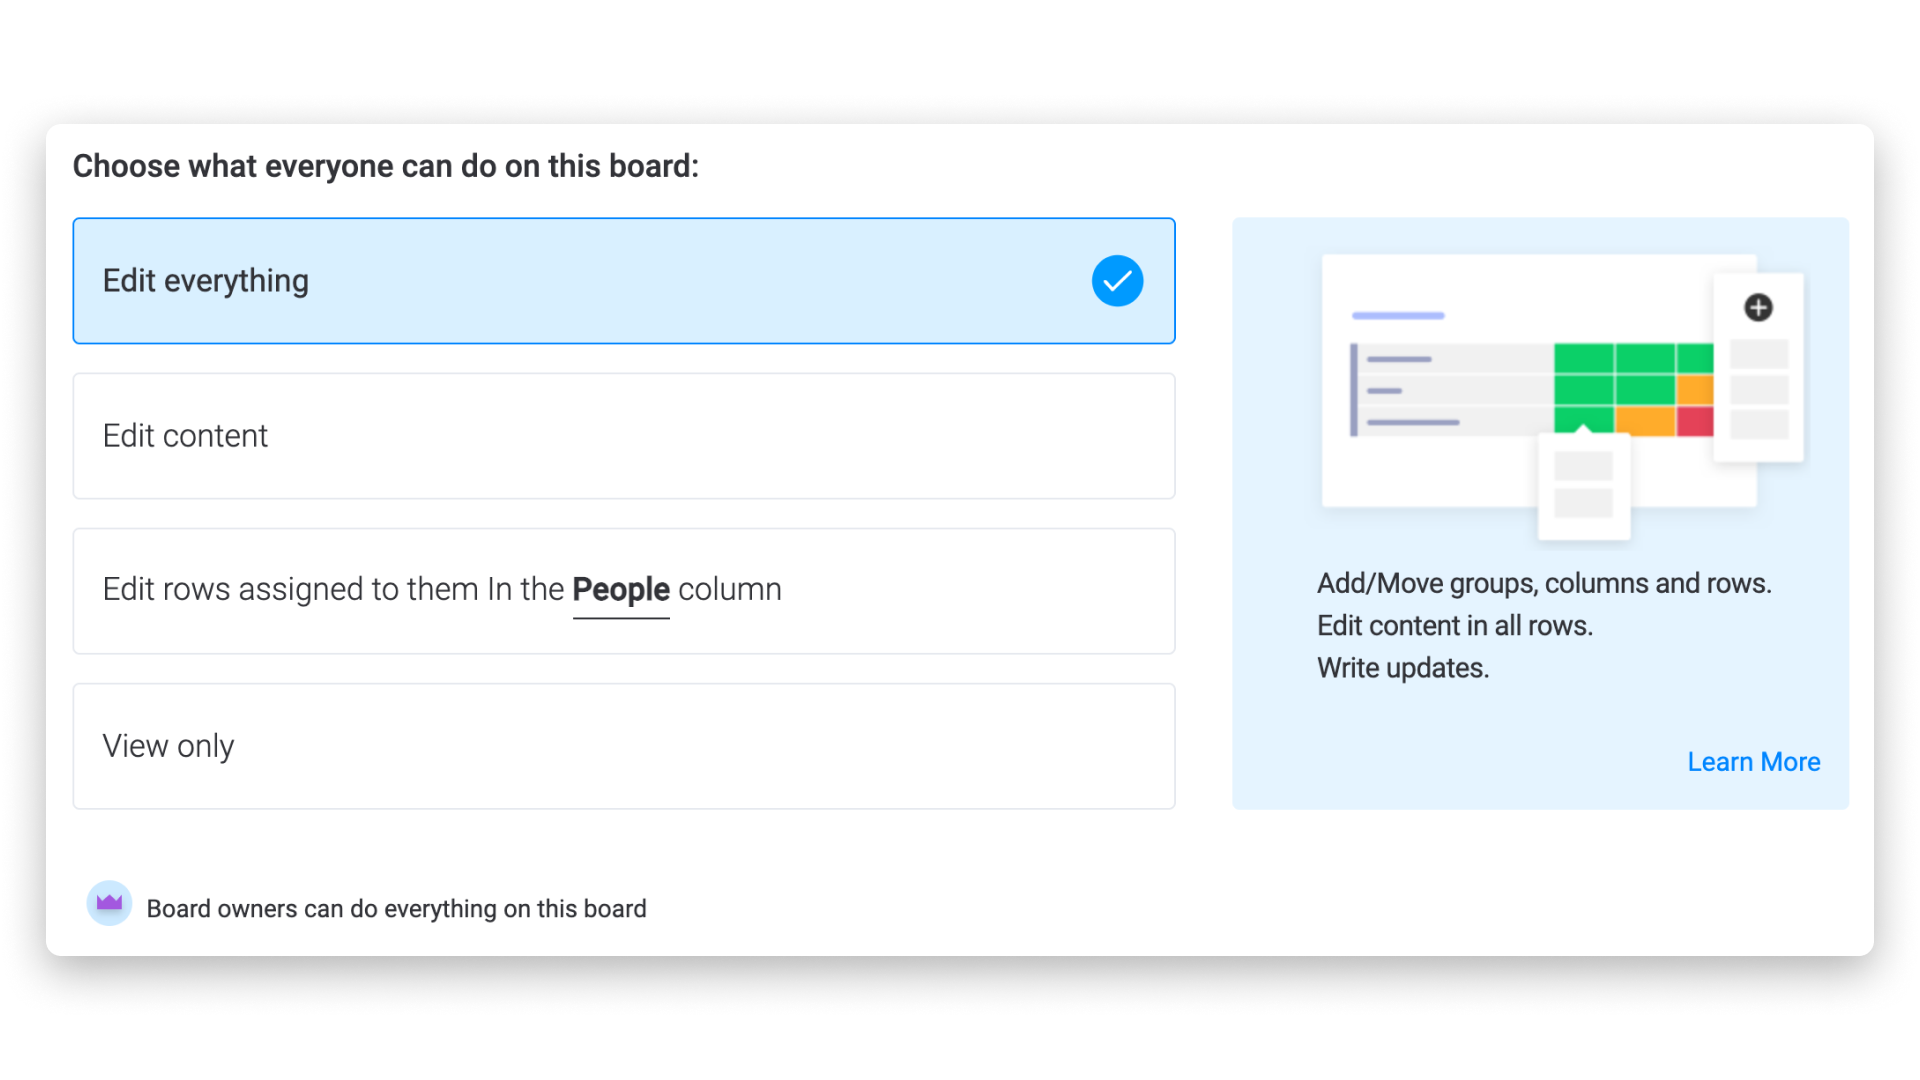Select Edit rows assigned in People column

[x=624, y=591]
